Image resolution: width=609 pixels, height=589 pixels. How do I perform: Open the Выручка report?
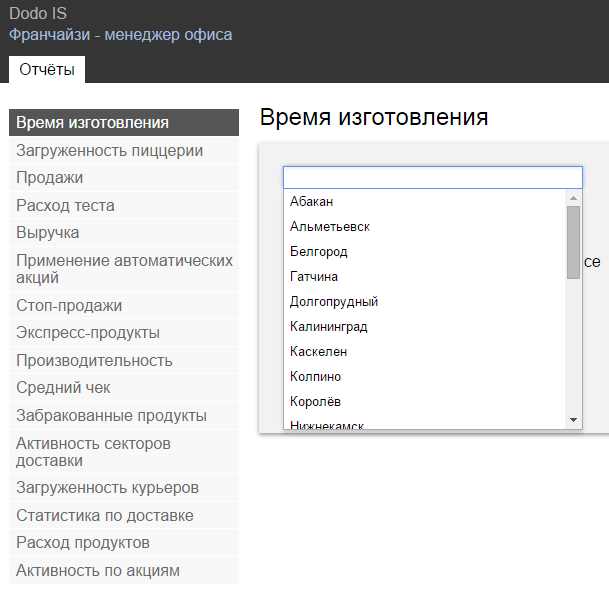(x=124, y=233)
